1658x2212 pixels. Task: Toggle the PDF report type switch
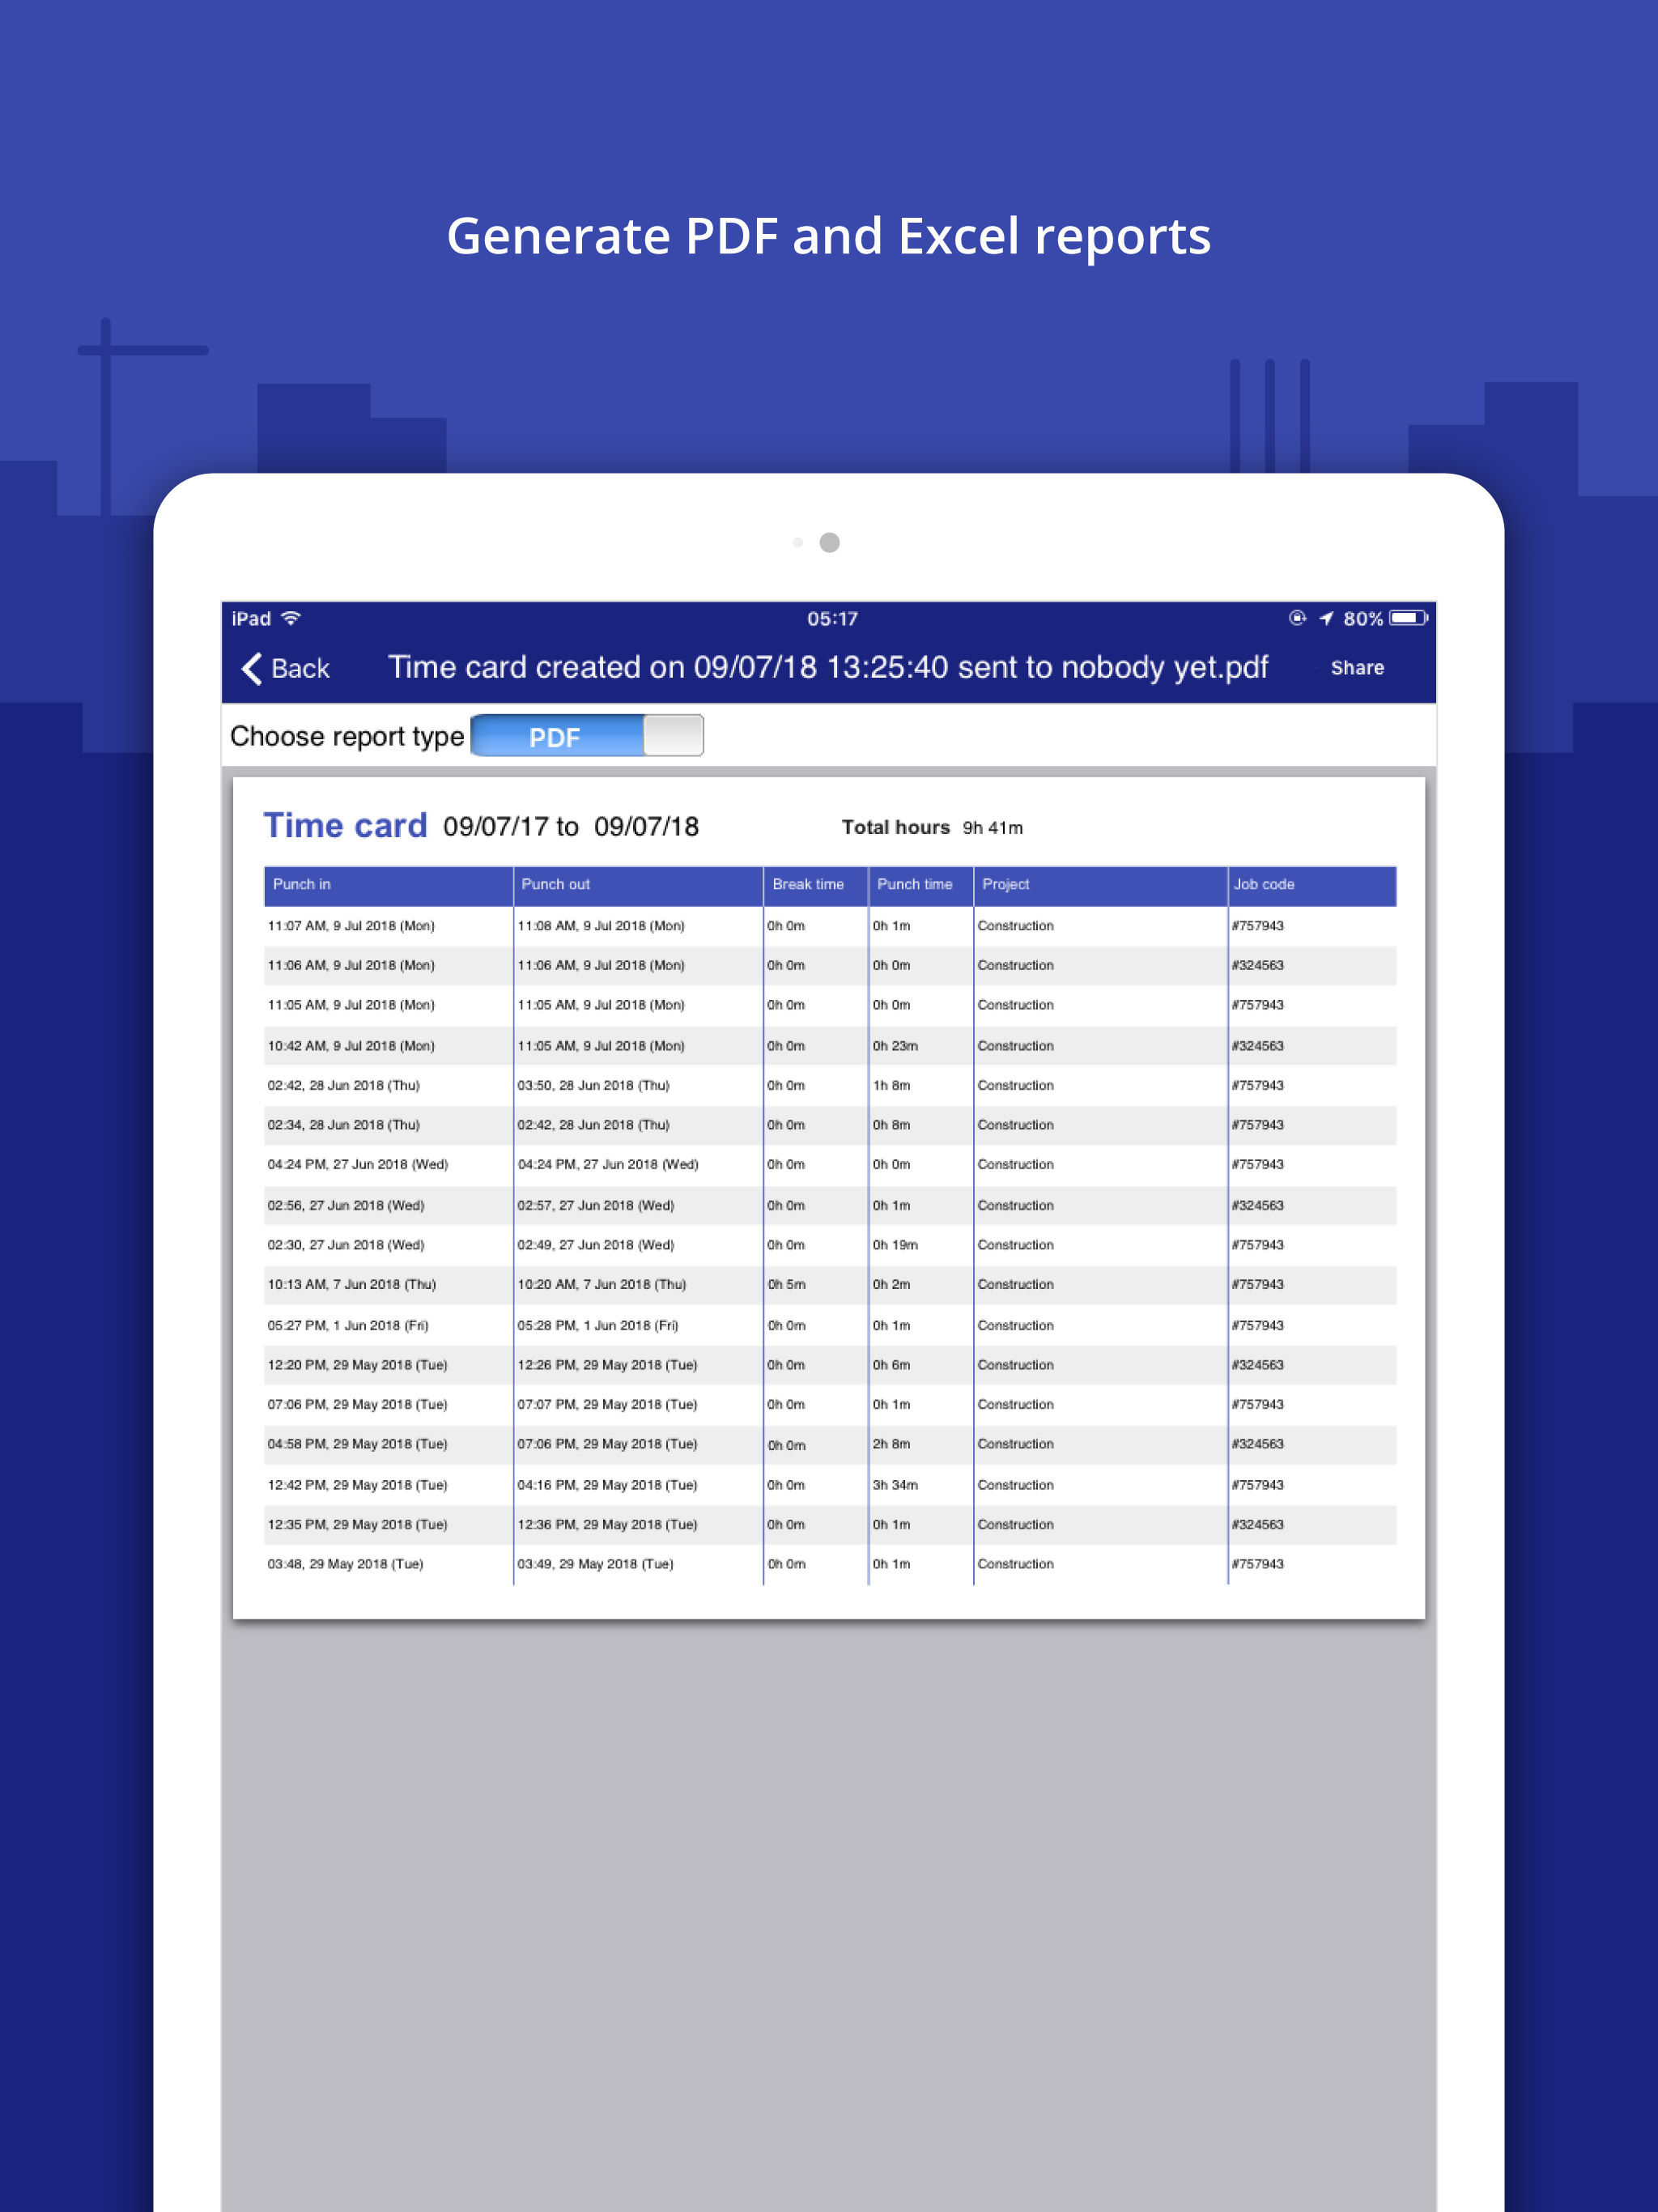point(587,736)
